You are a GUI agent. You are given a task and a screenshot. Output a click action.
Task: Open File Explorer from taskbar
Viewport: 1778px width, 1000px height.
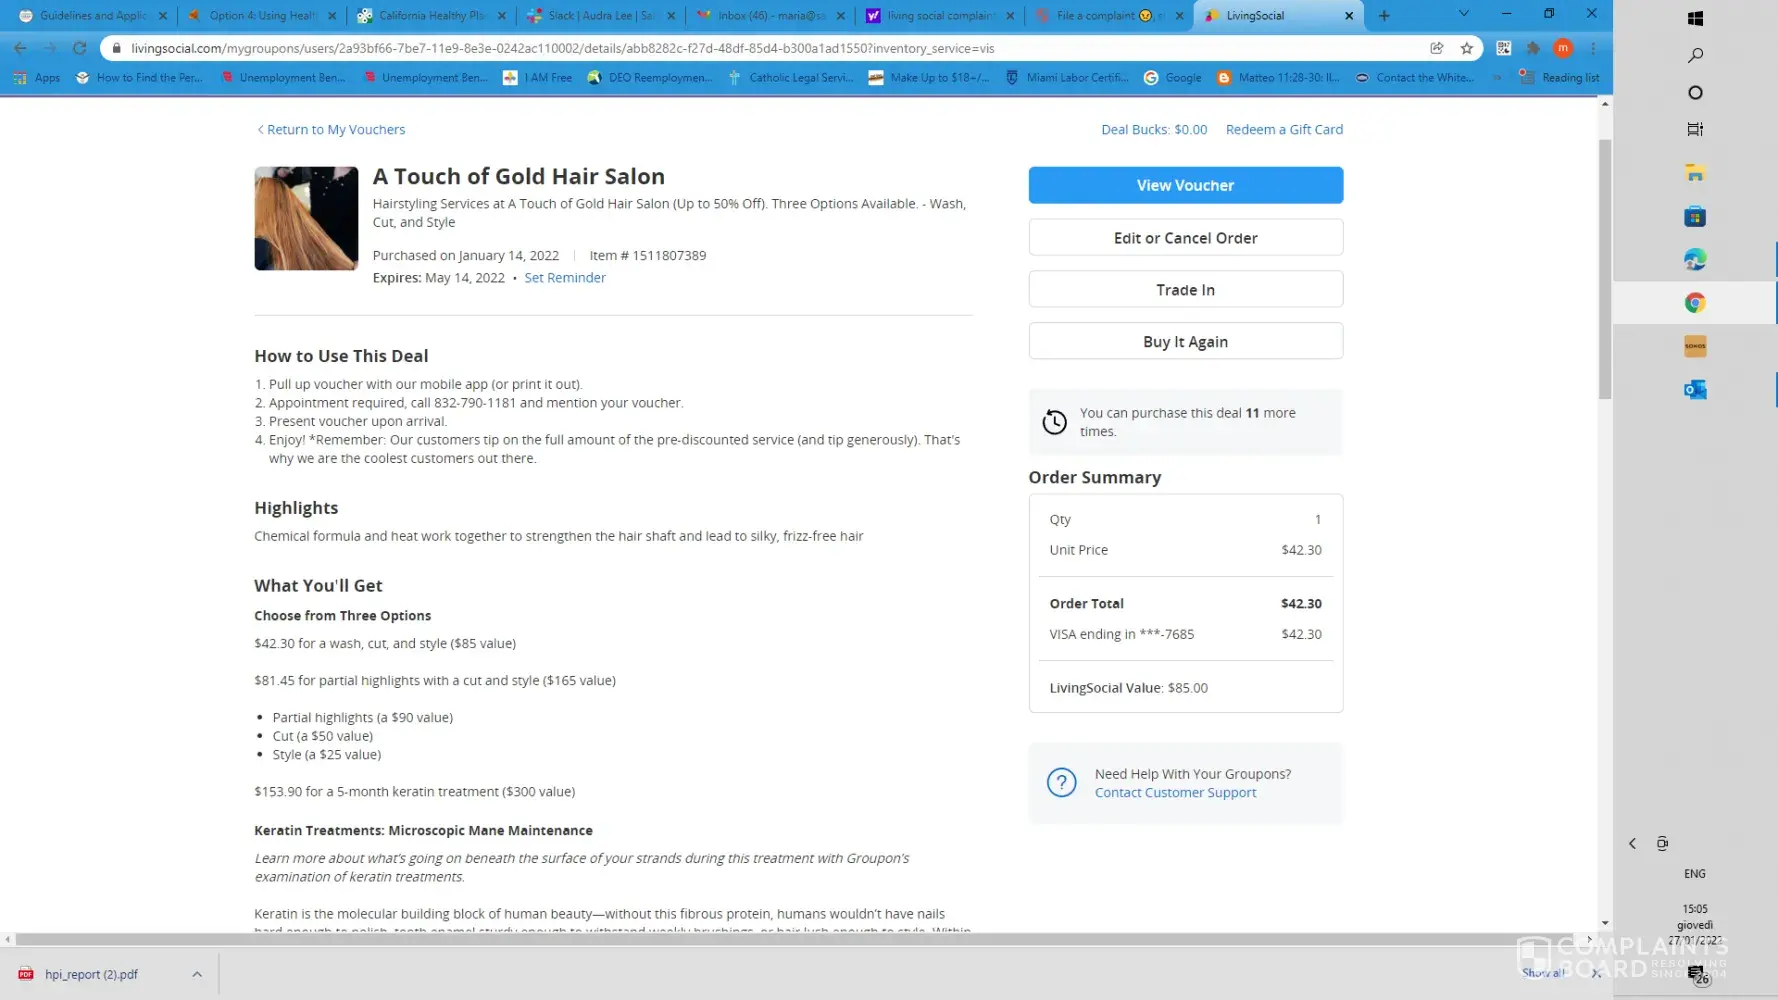(x=1695, y=173)
